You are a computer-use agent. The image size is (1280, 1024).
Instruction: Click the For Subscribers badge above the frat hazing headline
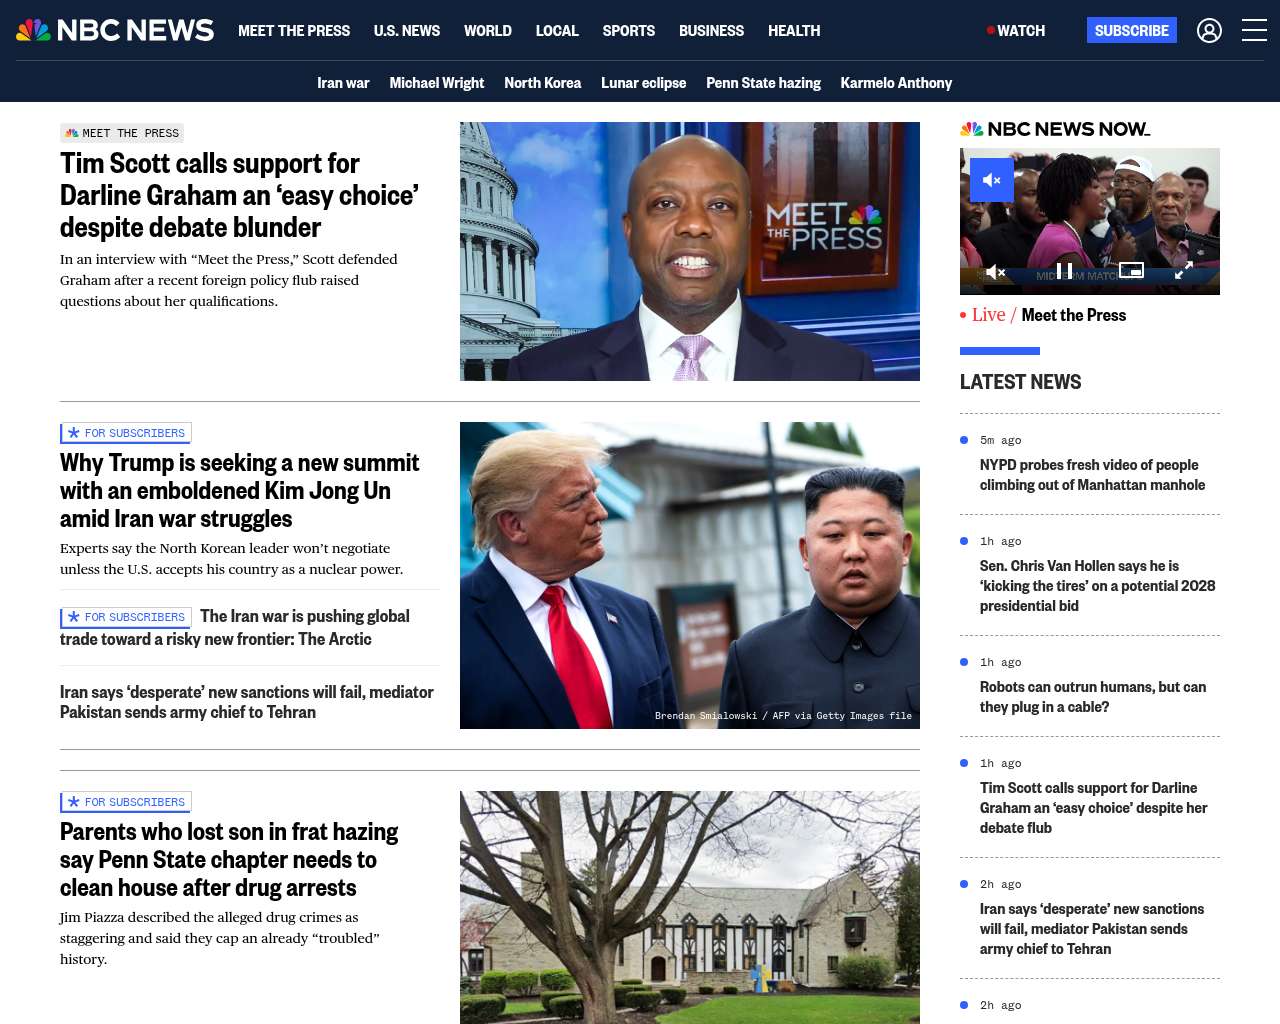(126, 802)
